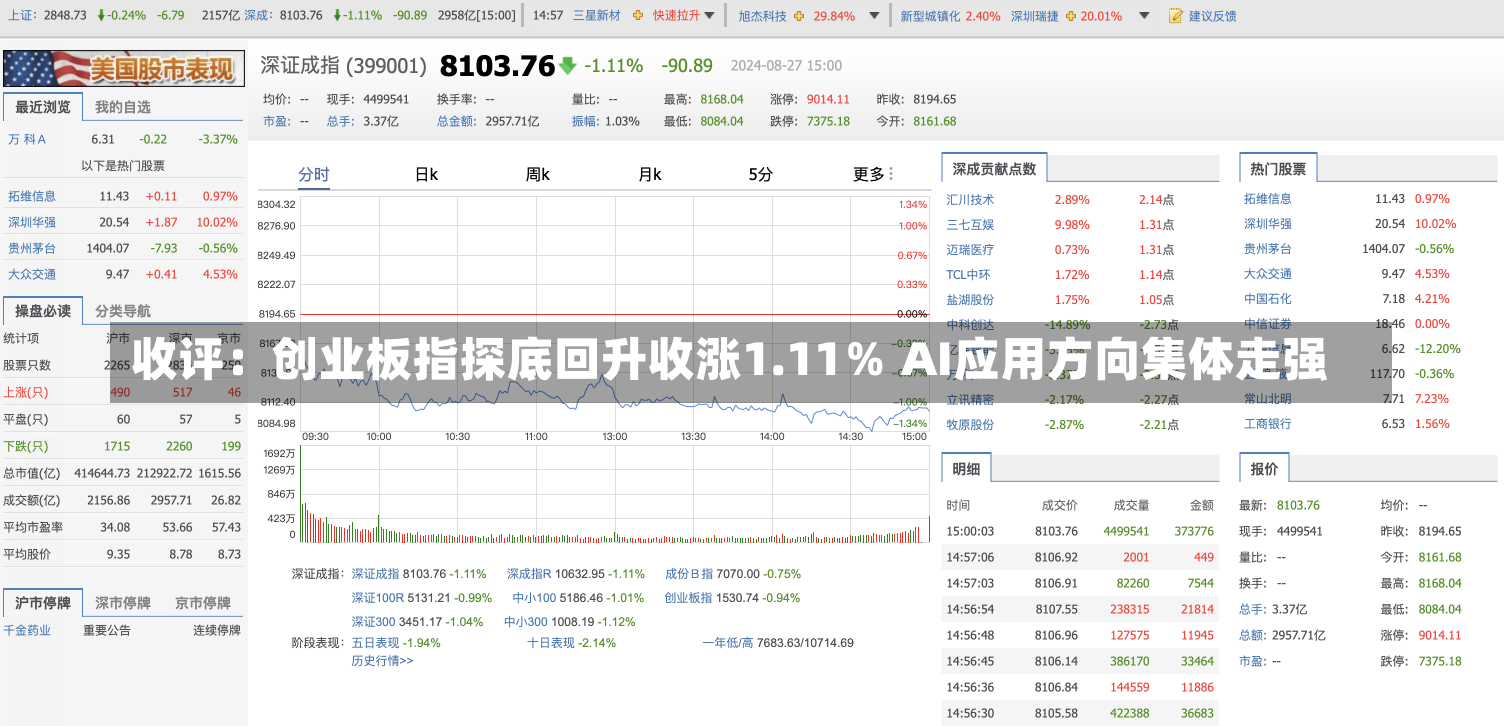Select the 京市停牌 tab
This screenshot has width=1504, height=726.
pyautogui.click(x=203, y=603)
